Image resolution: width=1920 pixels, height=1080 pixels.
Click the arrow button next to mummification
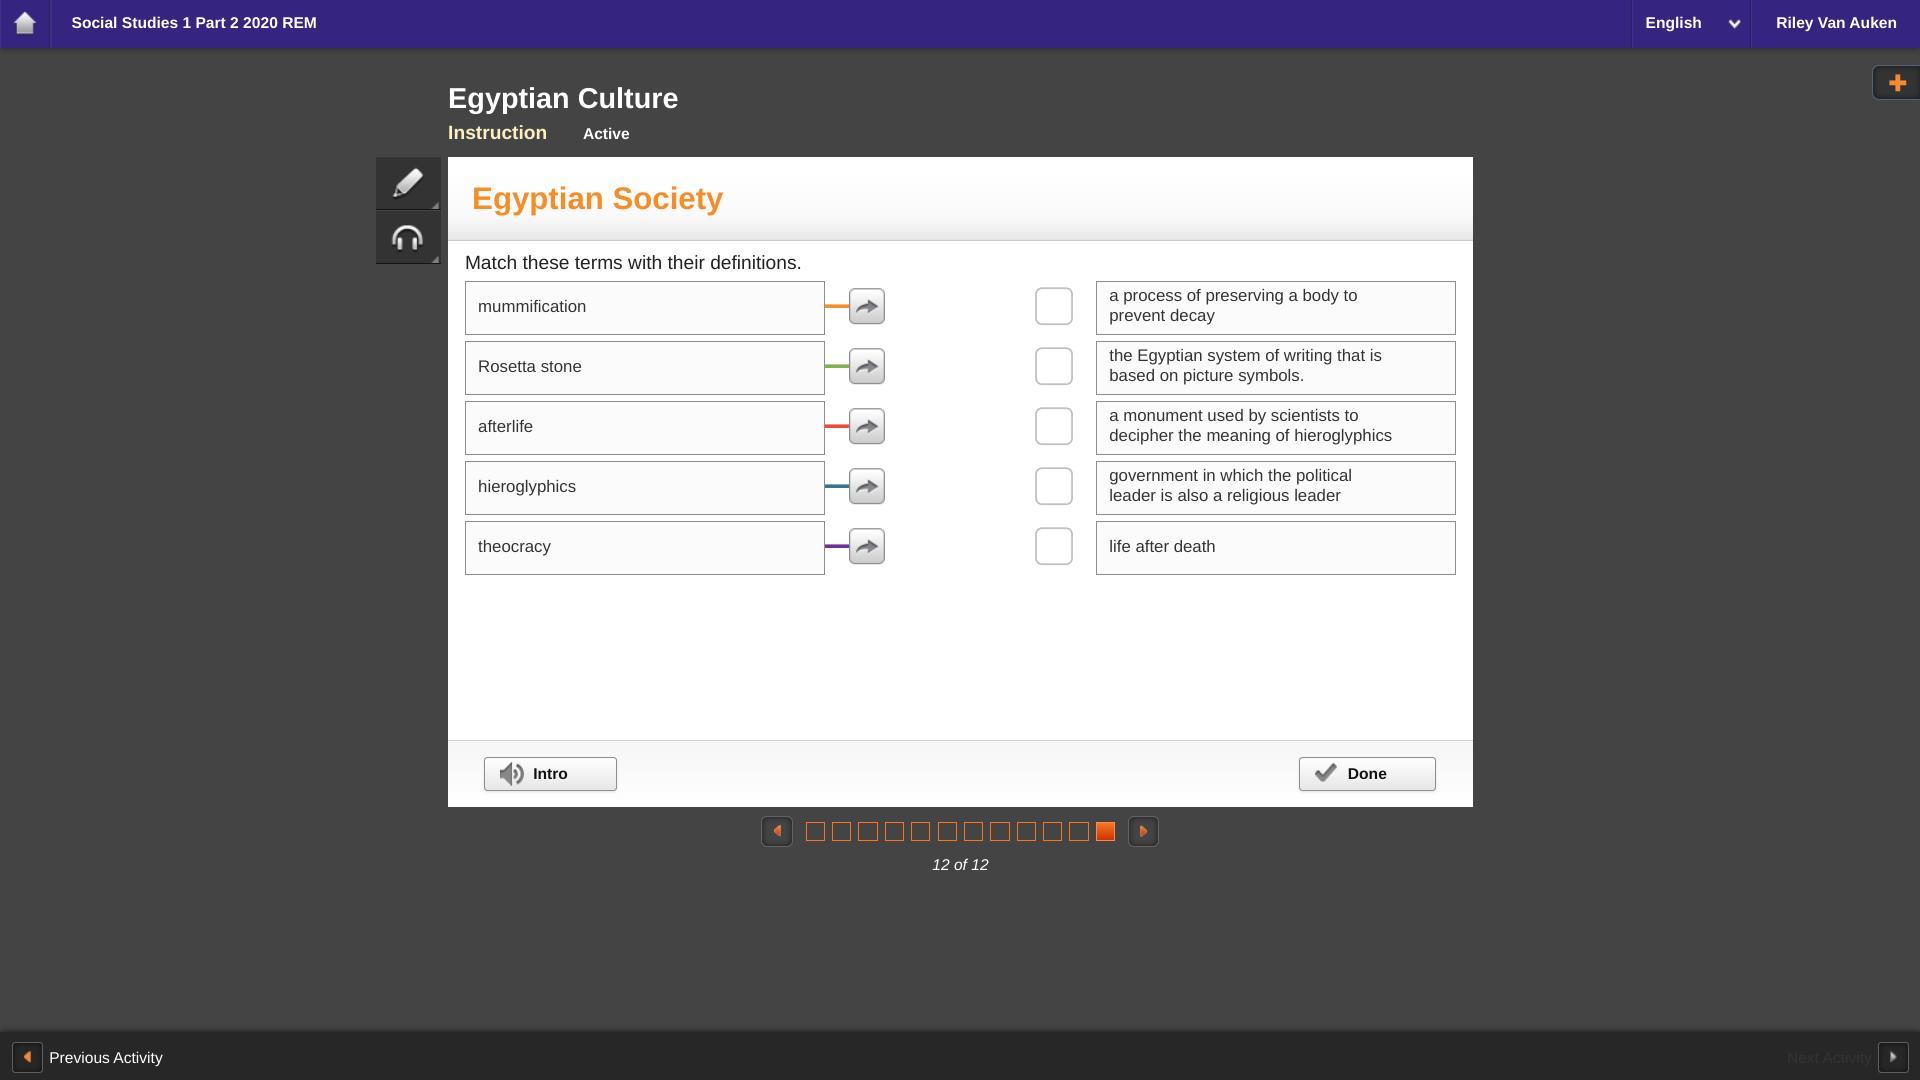[x=866, y=307]
